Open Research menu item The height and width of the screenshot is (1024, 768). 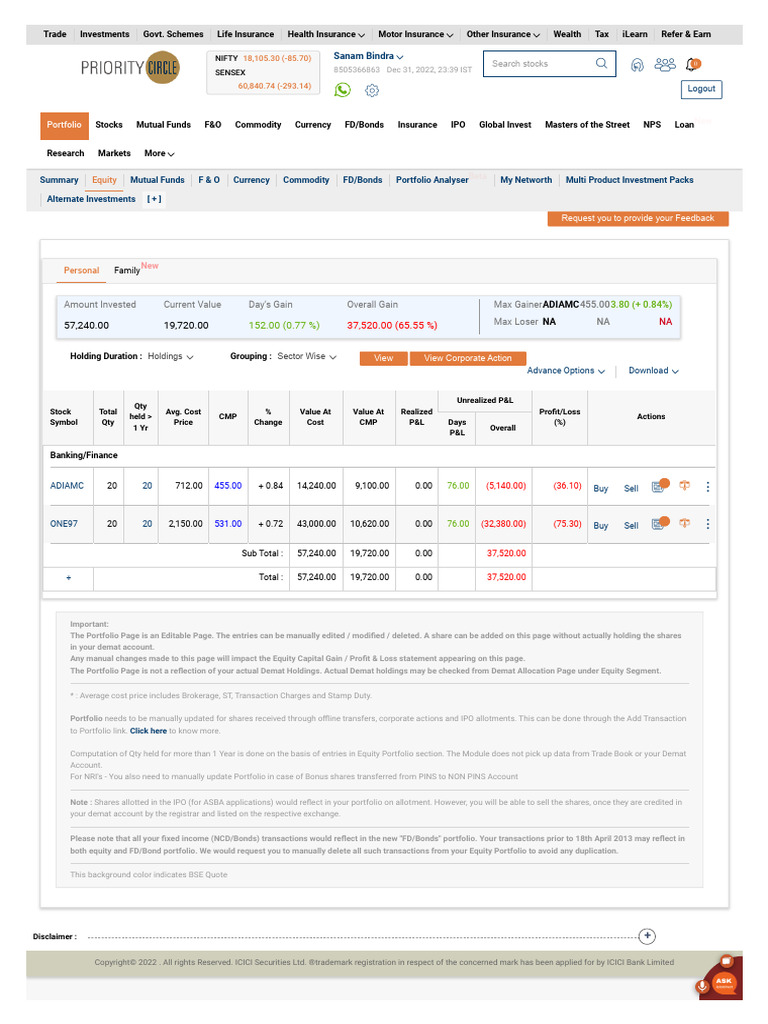65,153
